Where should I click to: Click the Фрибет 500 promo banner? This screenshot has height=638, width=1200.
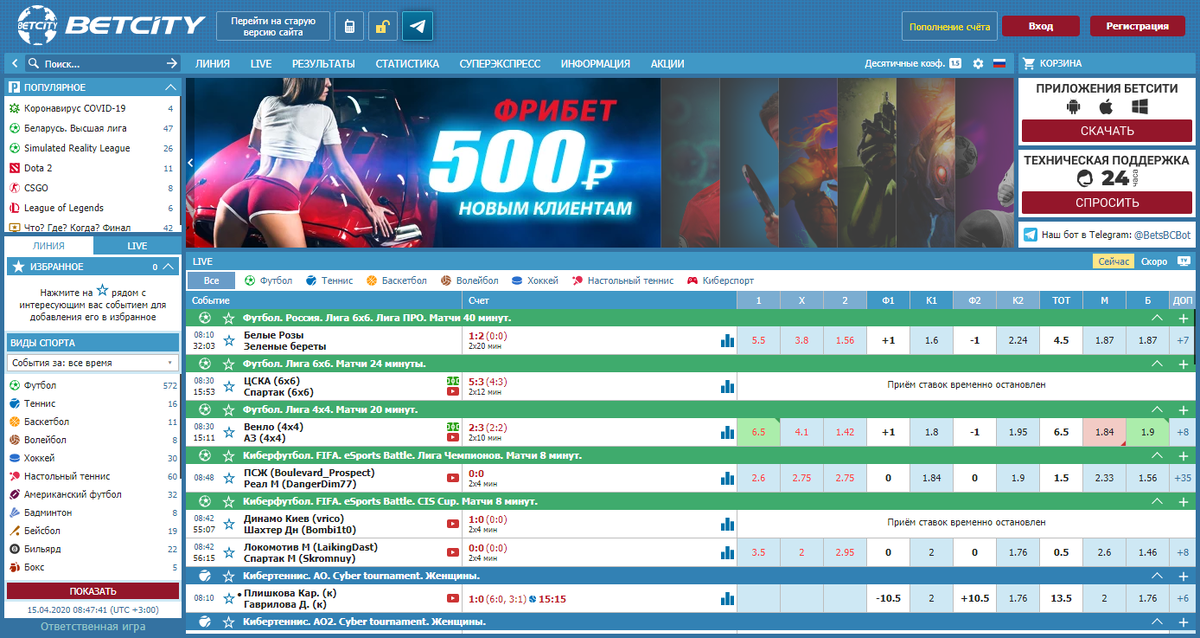click(423, 163)
